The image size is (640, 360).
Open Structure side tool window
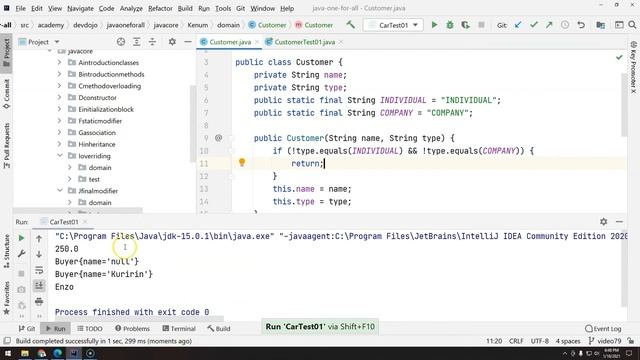[x=7, y=251]
